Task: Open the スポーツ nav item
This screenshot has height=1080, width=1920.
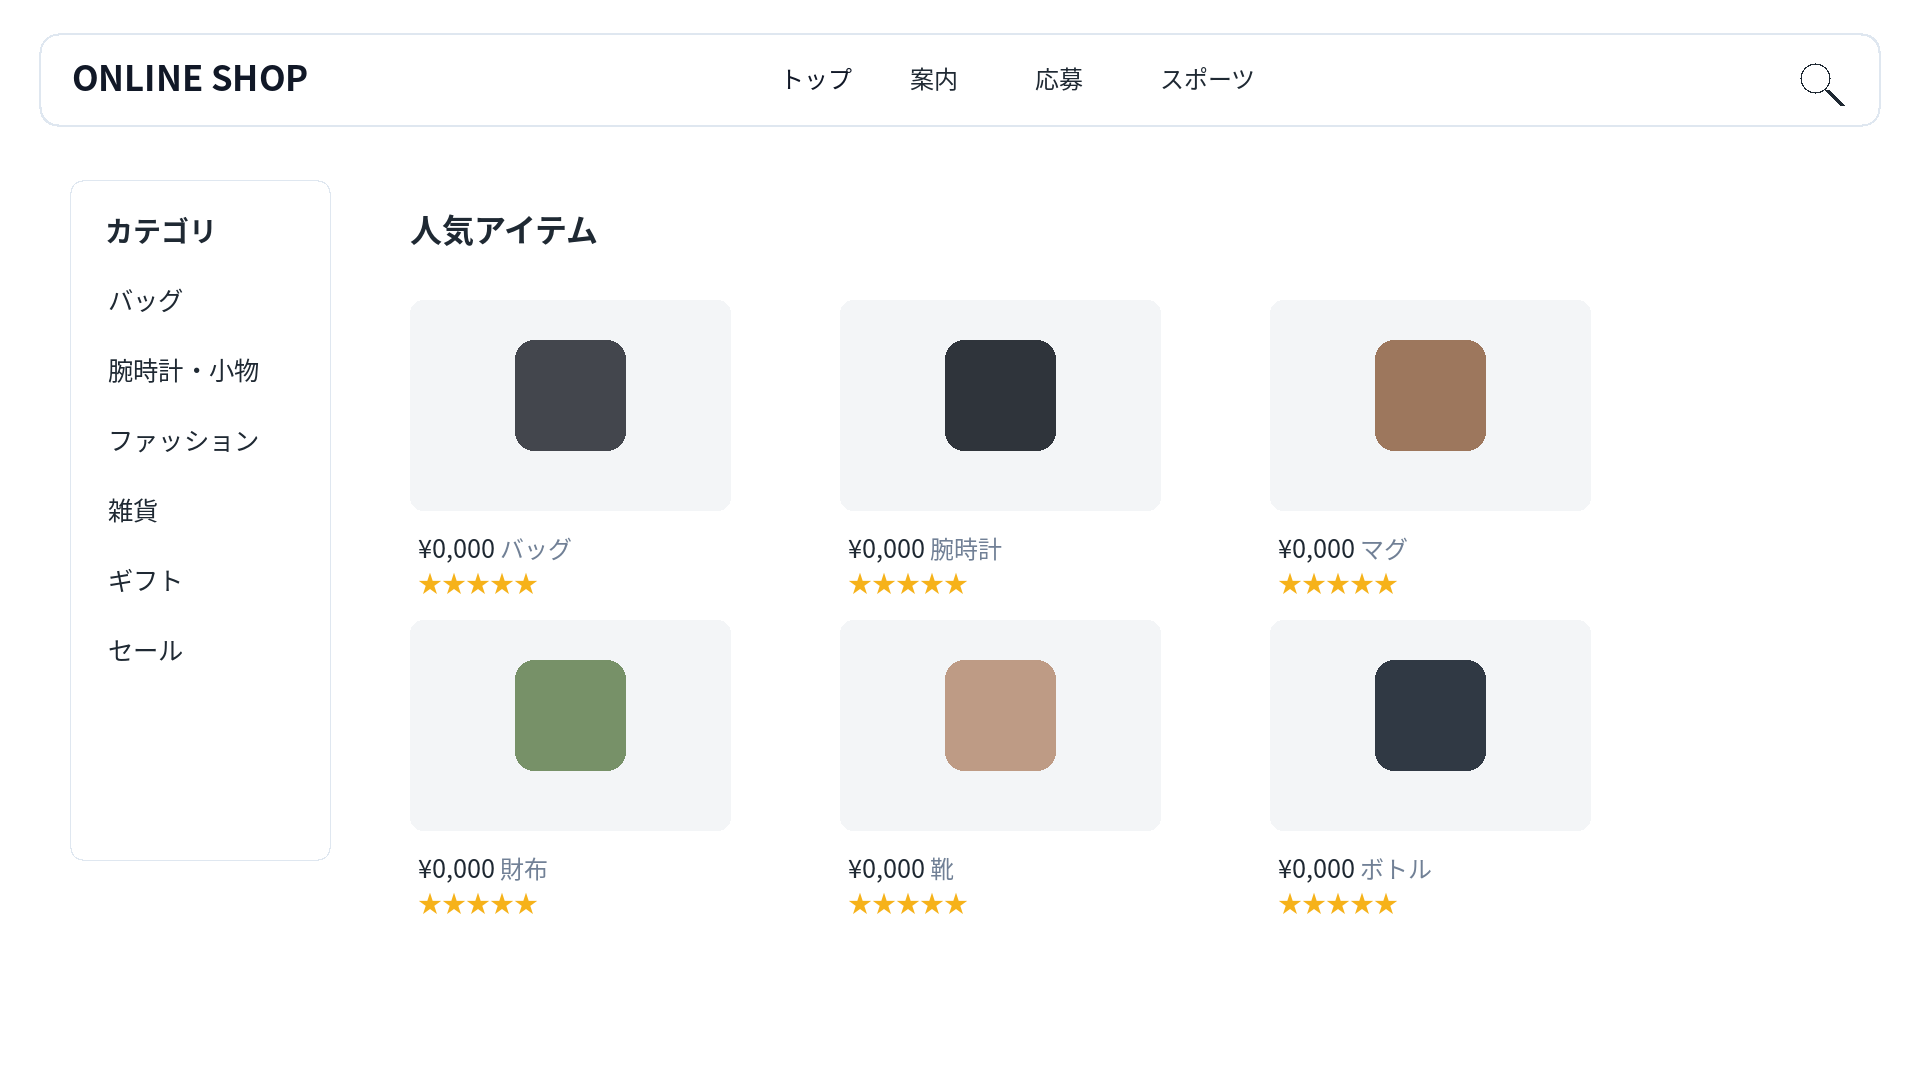Action: click(1207, 79)
